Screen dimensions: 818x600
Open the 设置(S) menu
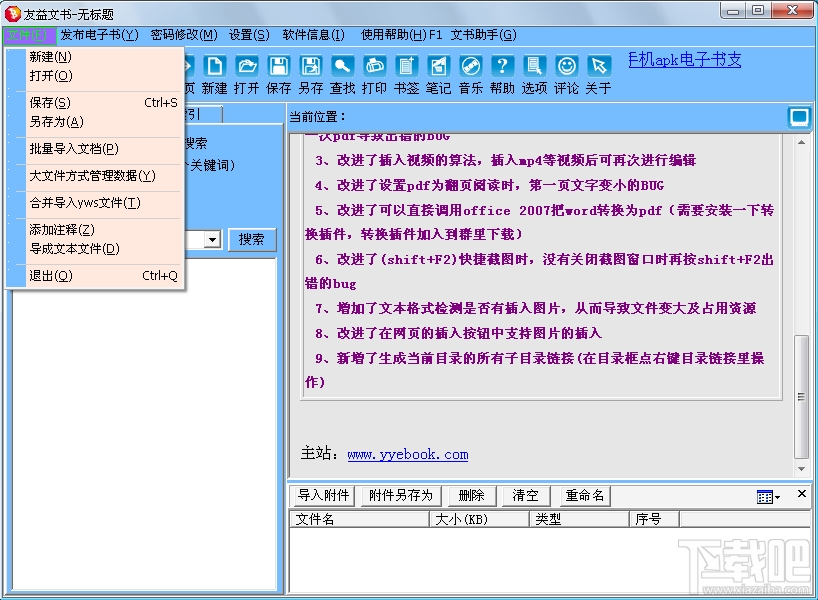click(x=249, y=35)
